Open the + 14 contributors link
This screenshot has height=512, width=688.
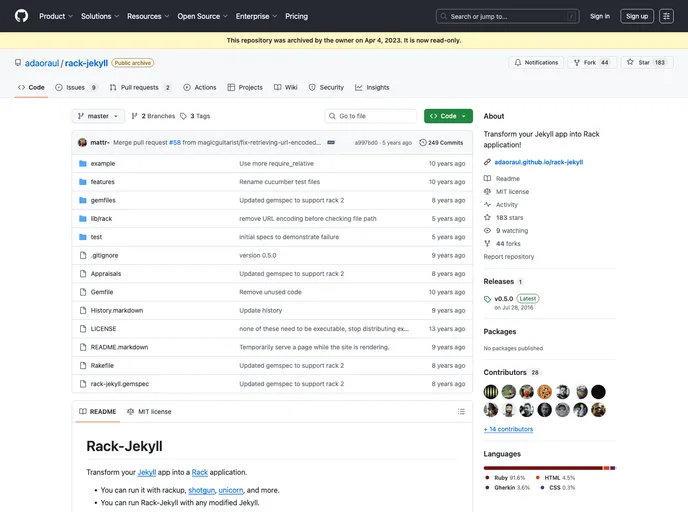(x=508, y=429)
